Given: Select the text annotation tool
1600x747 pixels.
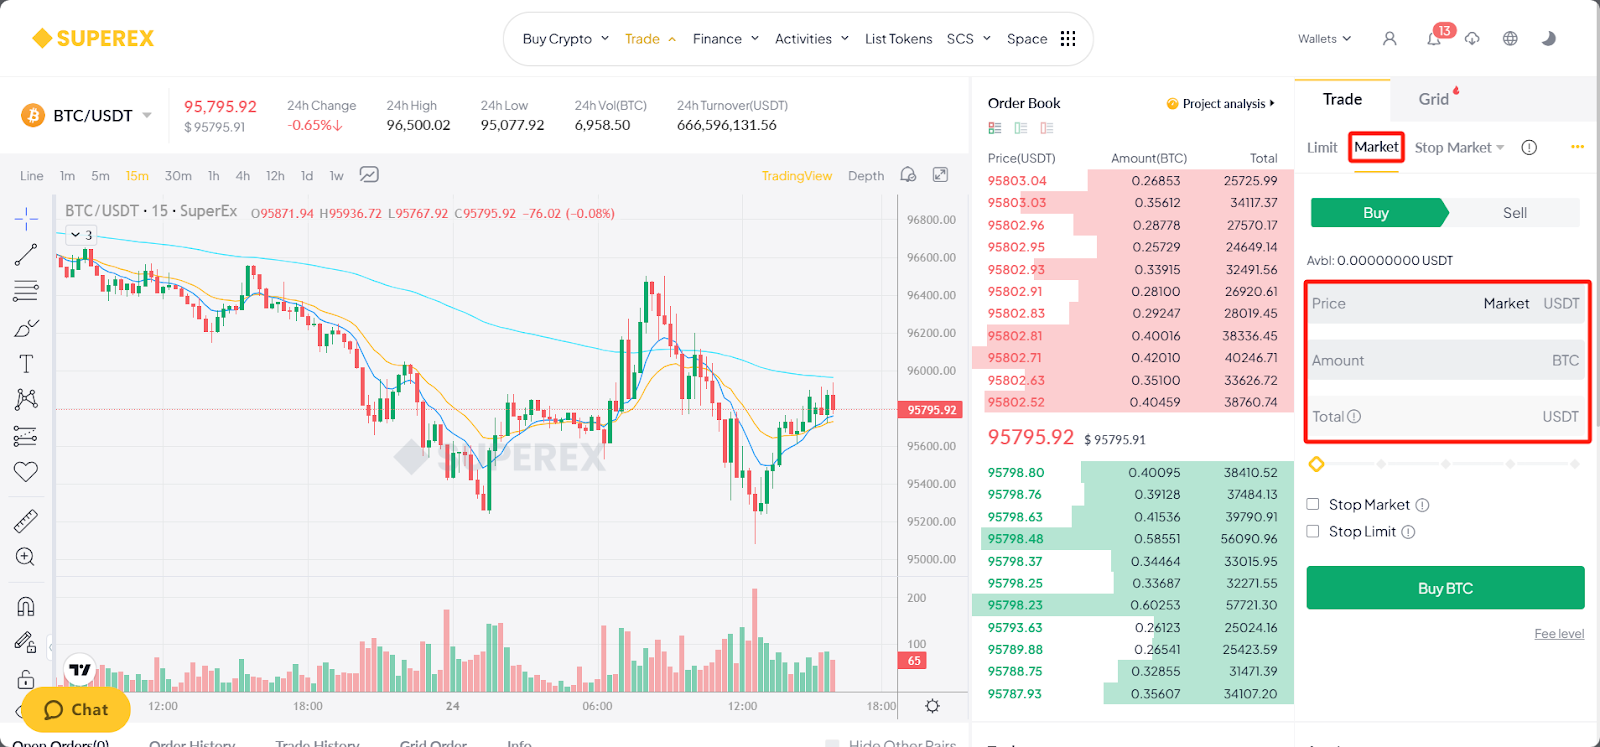Looking at the screenshot, I should (x=26, y=364).
